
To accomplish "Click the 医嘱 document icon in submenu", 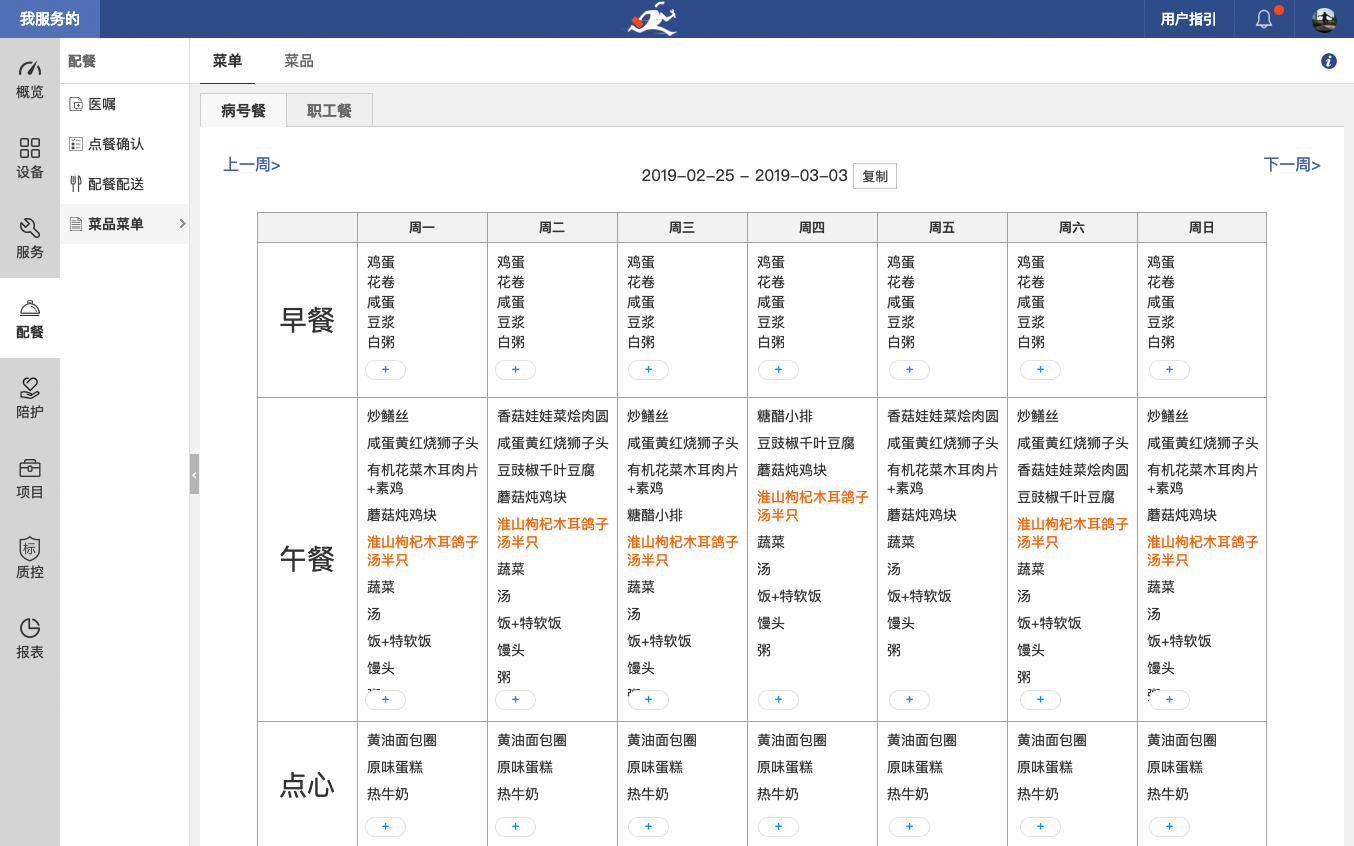I will click(x=75, y=104).
